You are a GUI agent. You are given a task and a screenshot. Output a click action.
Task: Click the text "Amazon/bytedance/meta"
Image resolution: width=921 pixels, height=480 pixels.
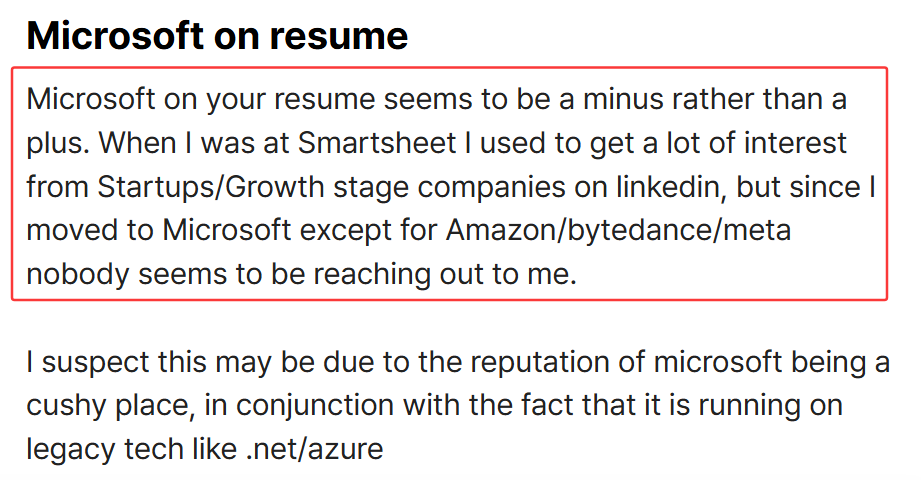tap(619, 230)
